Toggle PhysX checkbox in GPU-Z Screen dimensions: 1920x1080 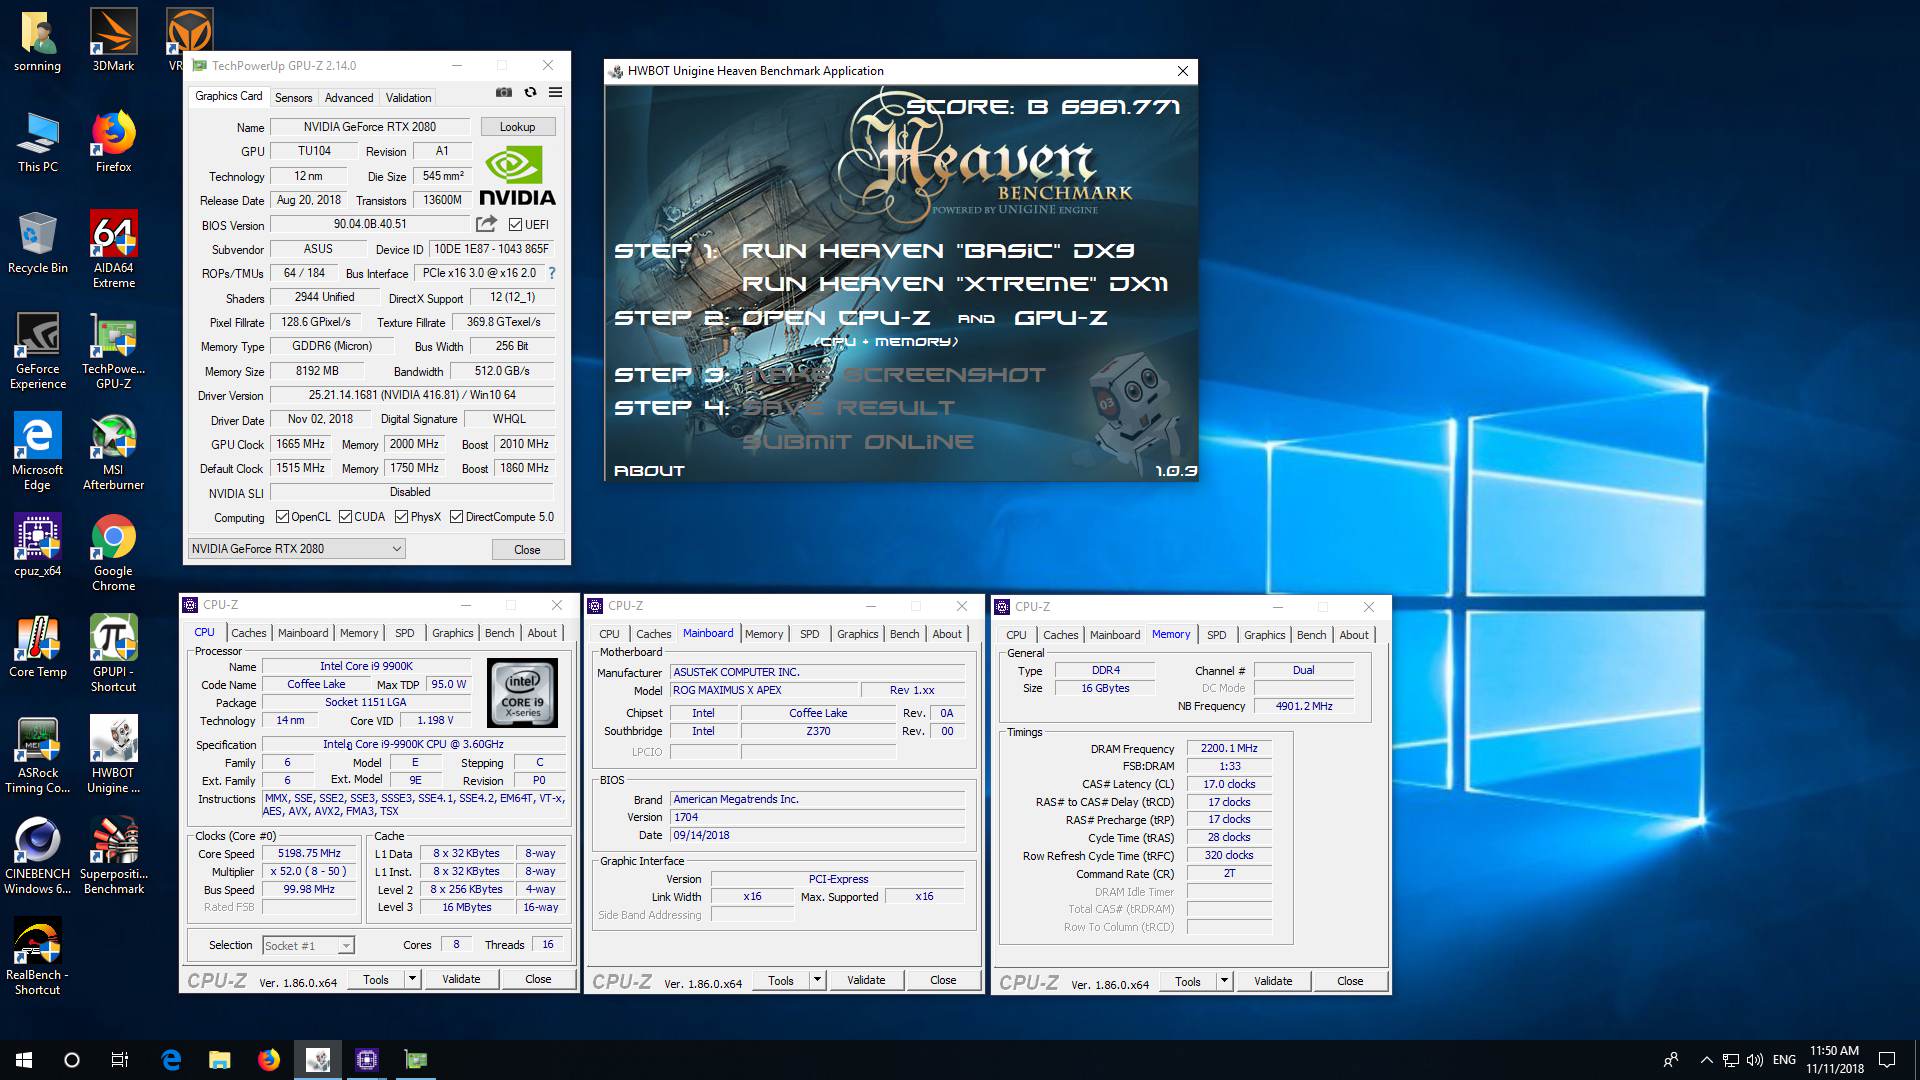[401, 517]
